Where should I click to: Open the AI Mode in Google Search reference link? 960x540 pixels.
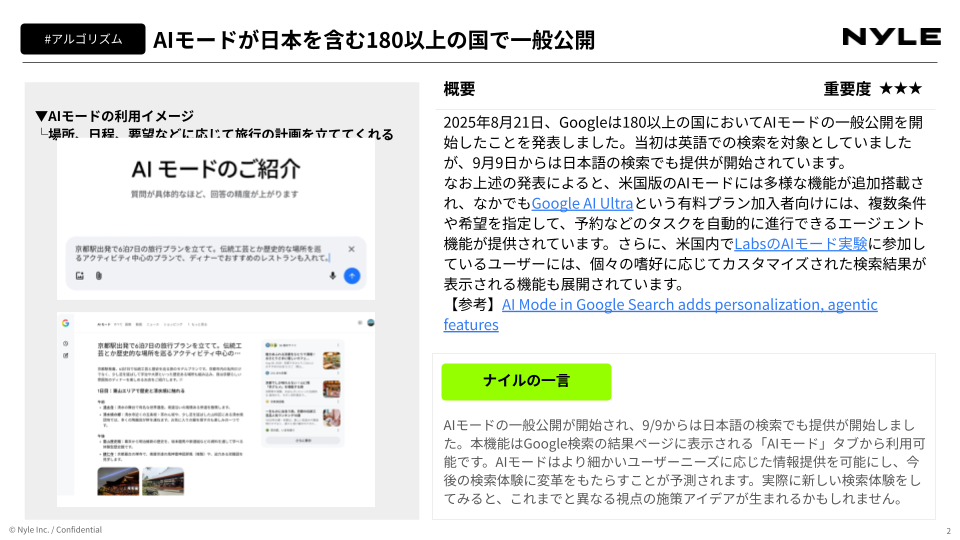[689, 304]
